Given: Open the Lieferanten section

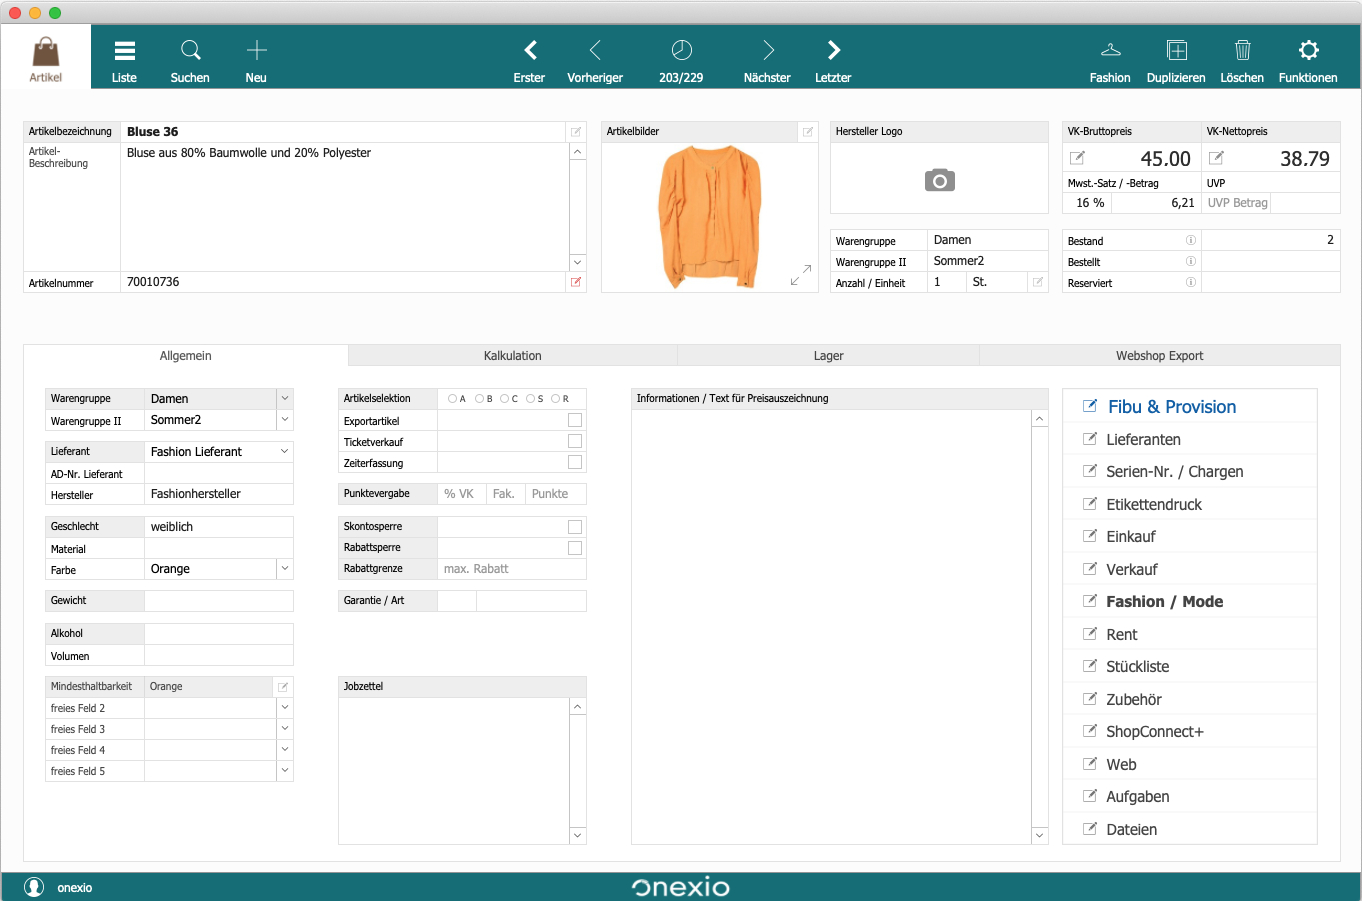Looking at the screenshot, I should click(1190, 440).
